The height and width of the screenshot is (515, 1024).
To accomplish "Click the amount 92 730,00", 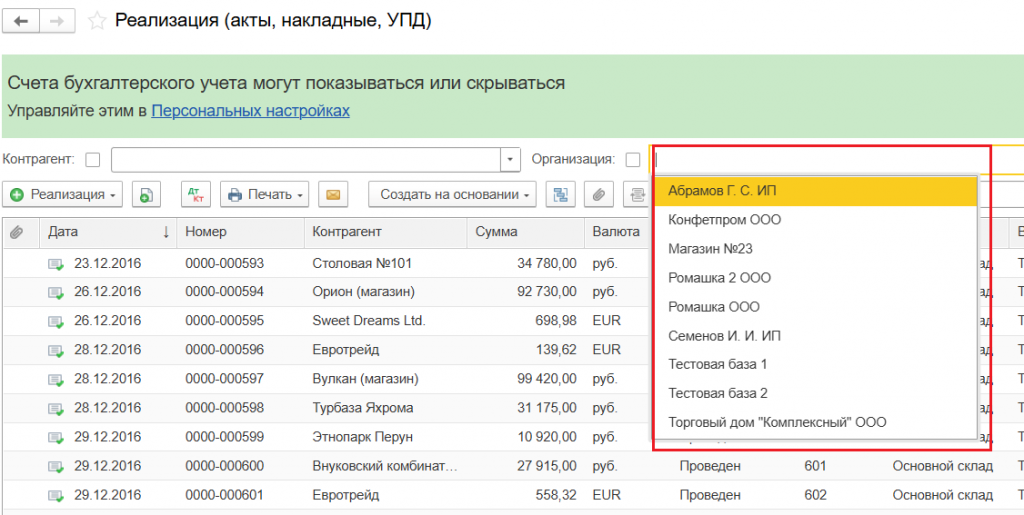I will point(547,292).
